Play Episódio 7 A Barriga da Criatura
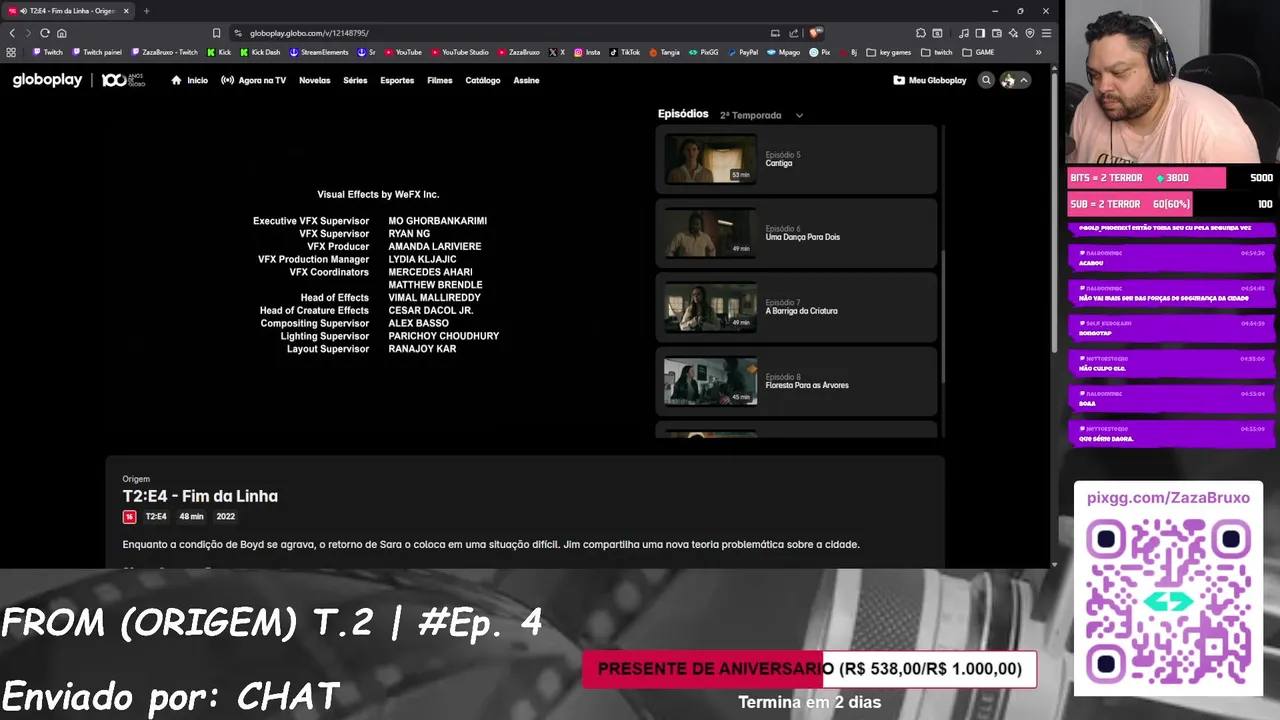This screenshot has width=1280, height=720. click(x=710, y=307)
